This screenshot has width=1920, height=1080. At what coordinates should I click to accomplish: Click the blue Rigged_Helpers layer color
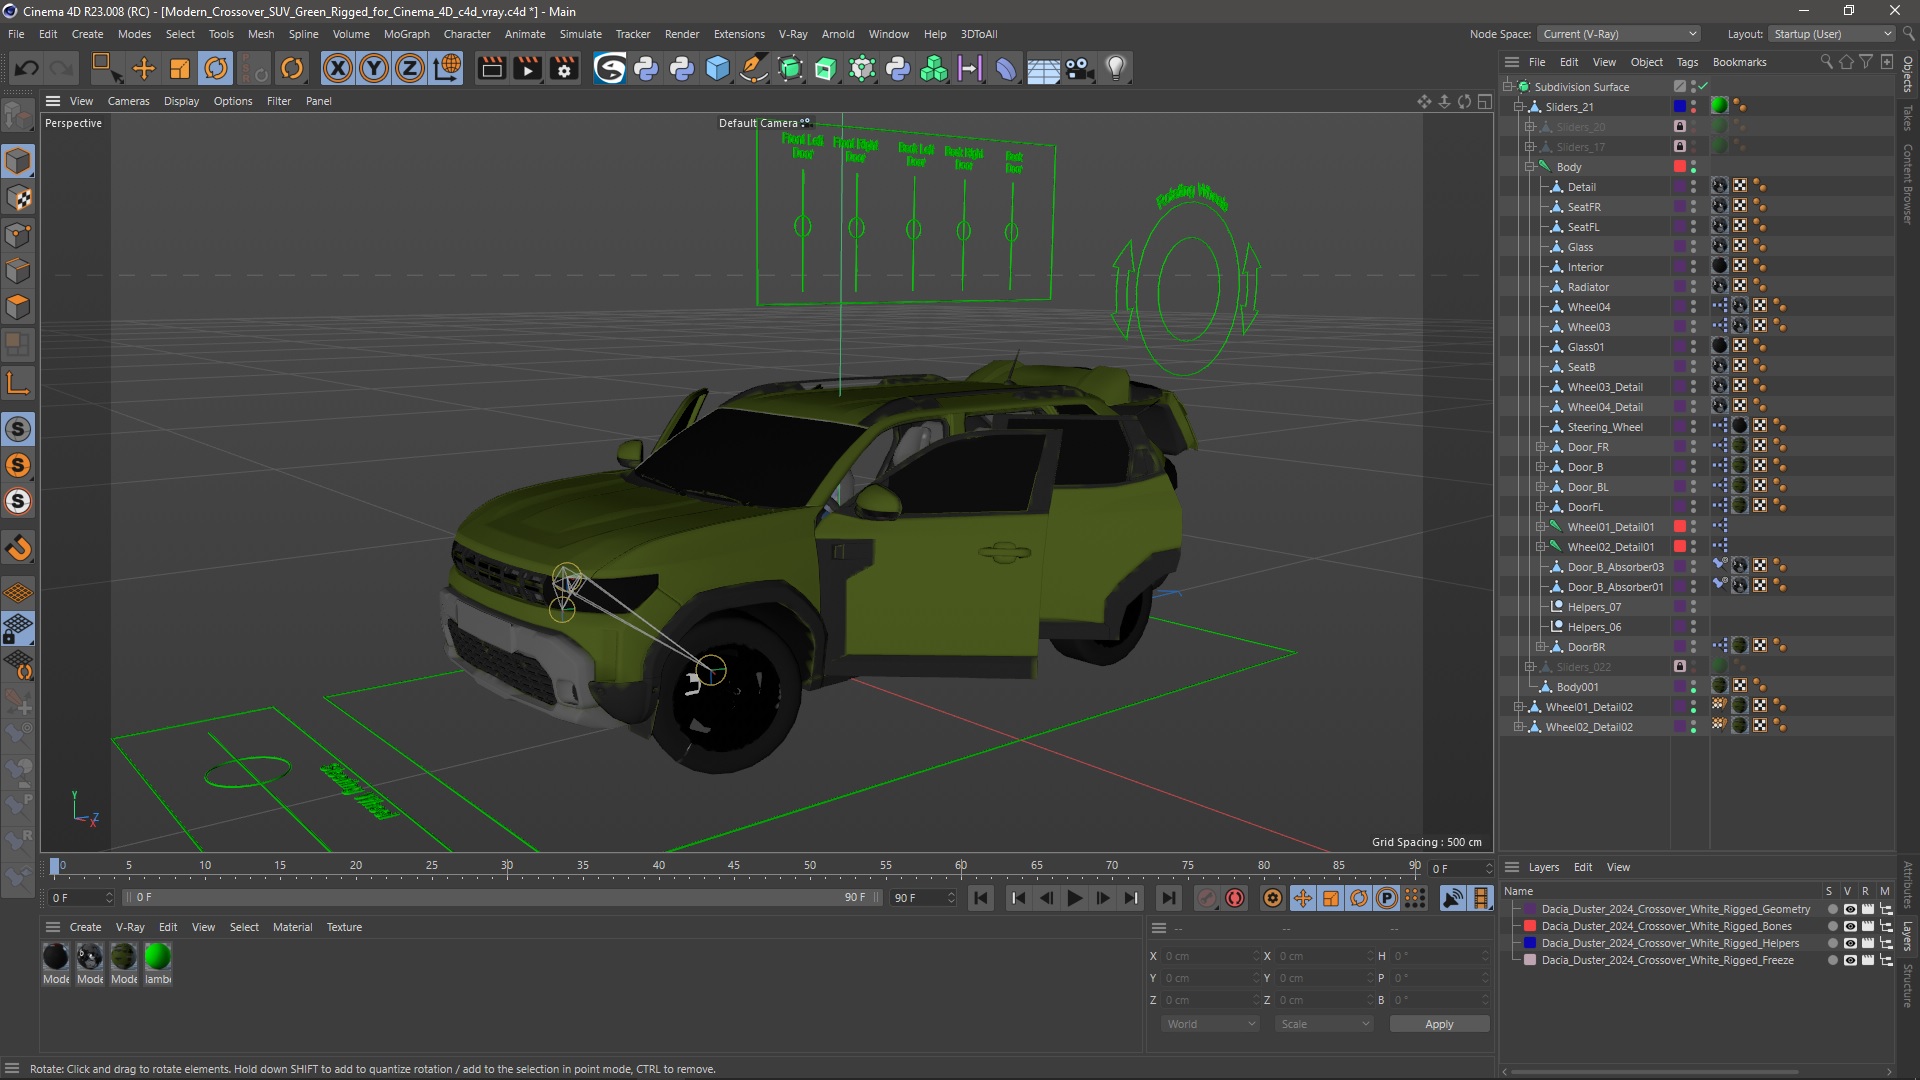(x=1529, y=944)
